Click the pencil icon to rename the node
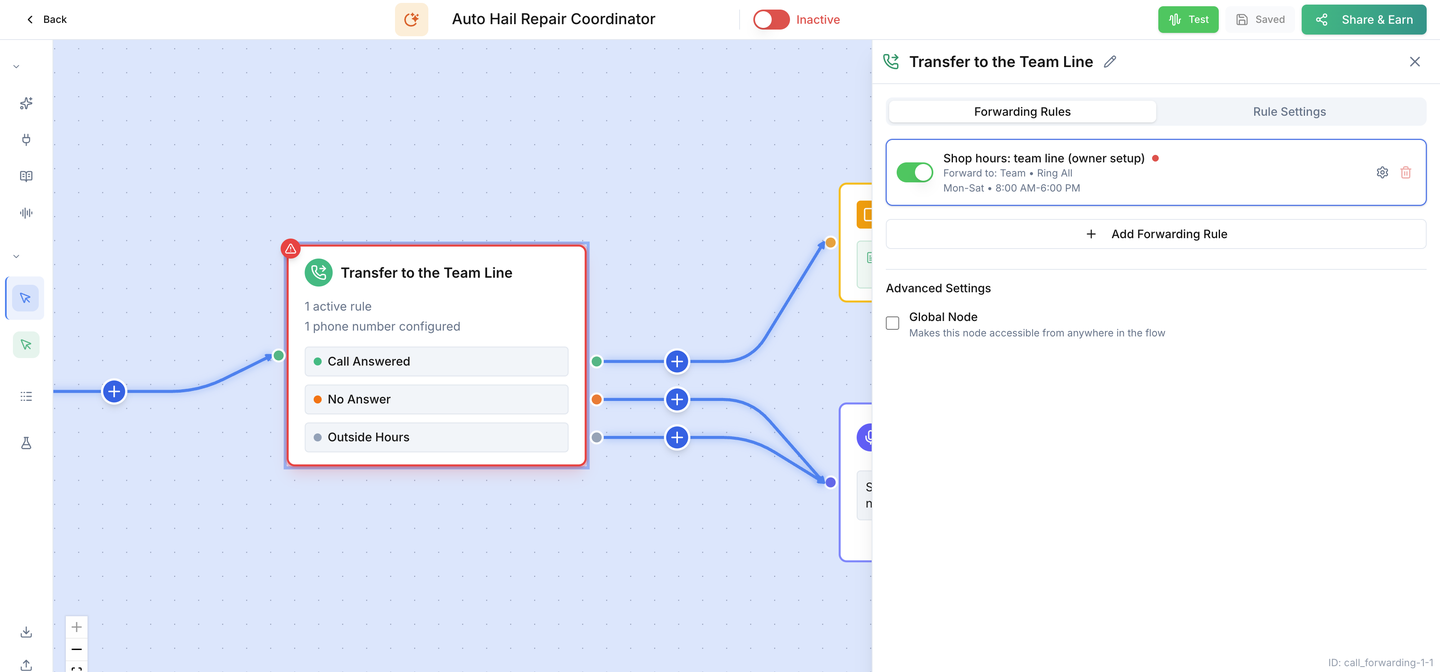 click(x=1110, y=62)
